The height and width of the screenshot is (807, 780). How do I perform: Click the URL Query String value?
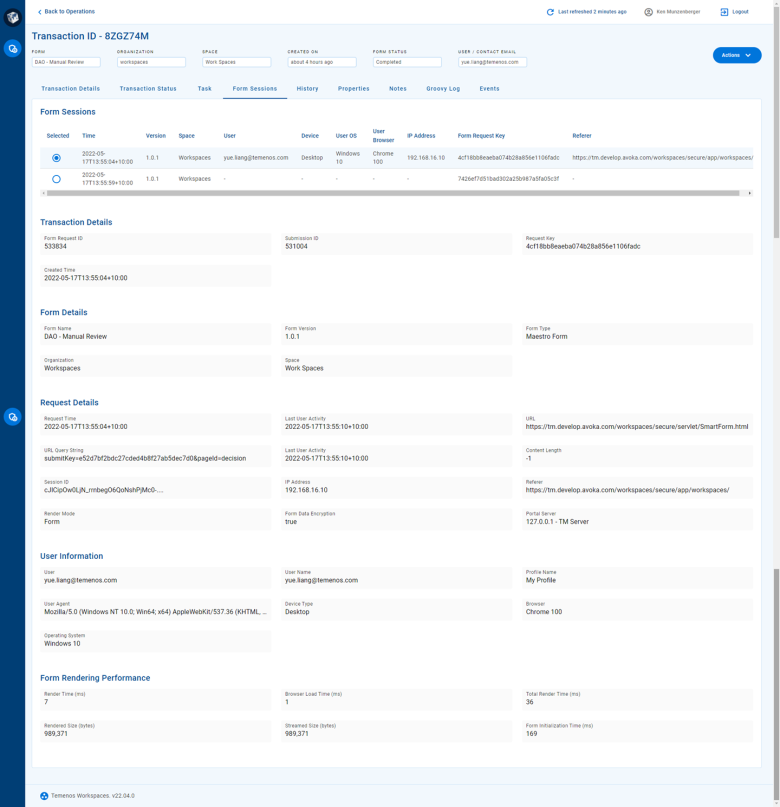pos(145,458)
